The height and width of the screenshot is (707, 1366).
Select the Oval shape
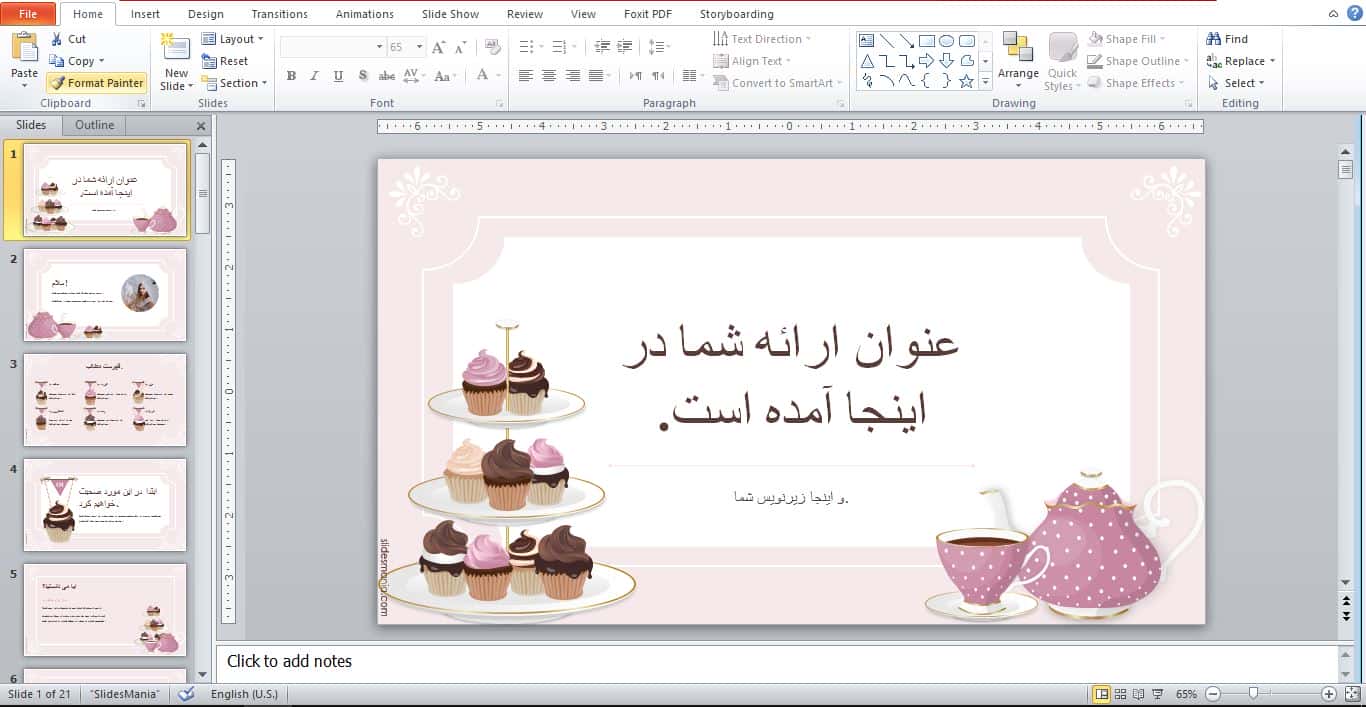(x=946, y=41)
